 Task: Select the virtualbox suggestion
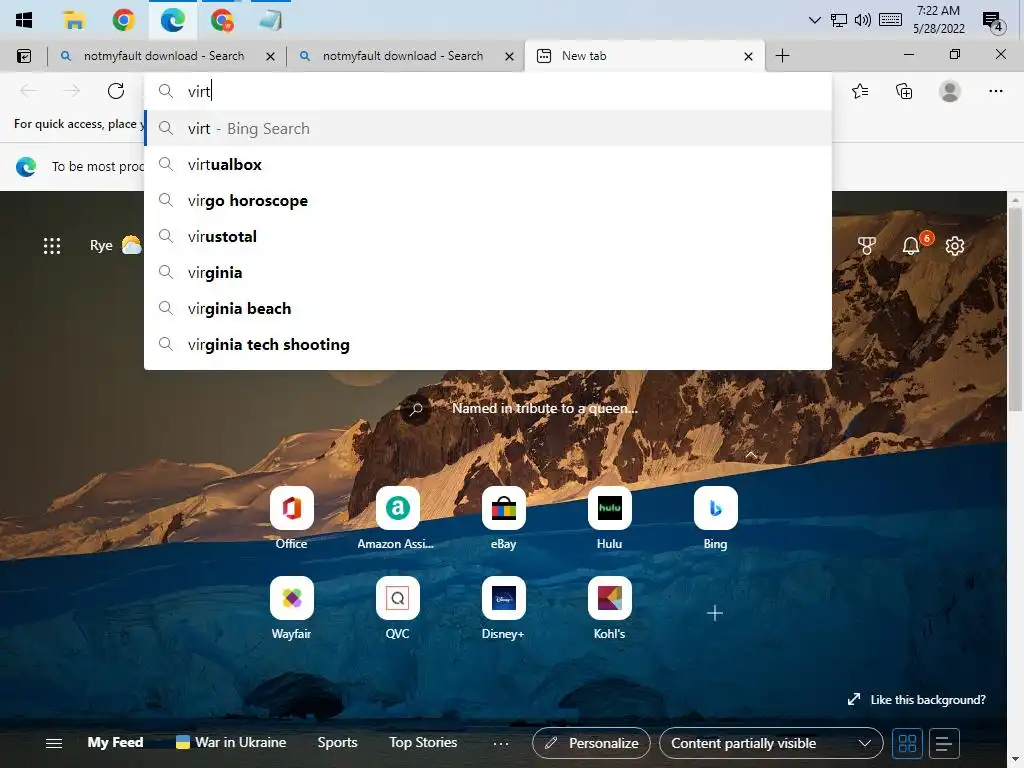pos(487,165)
